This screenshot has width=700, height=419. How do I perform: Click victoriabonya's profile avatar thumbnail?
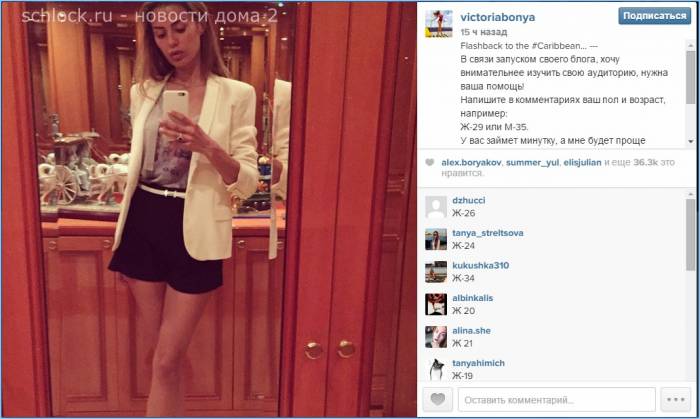[439, 24]
